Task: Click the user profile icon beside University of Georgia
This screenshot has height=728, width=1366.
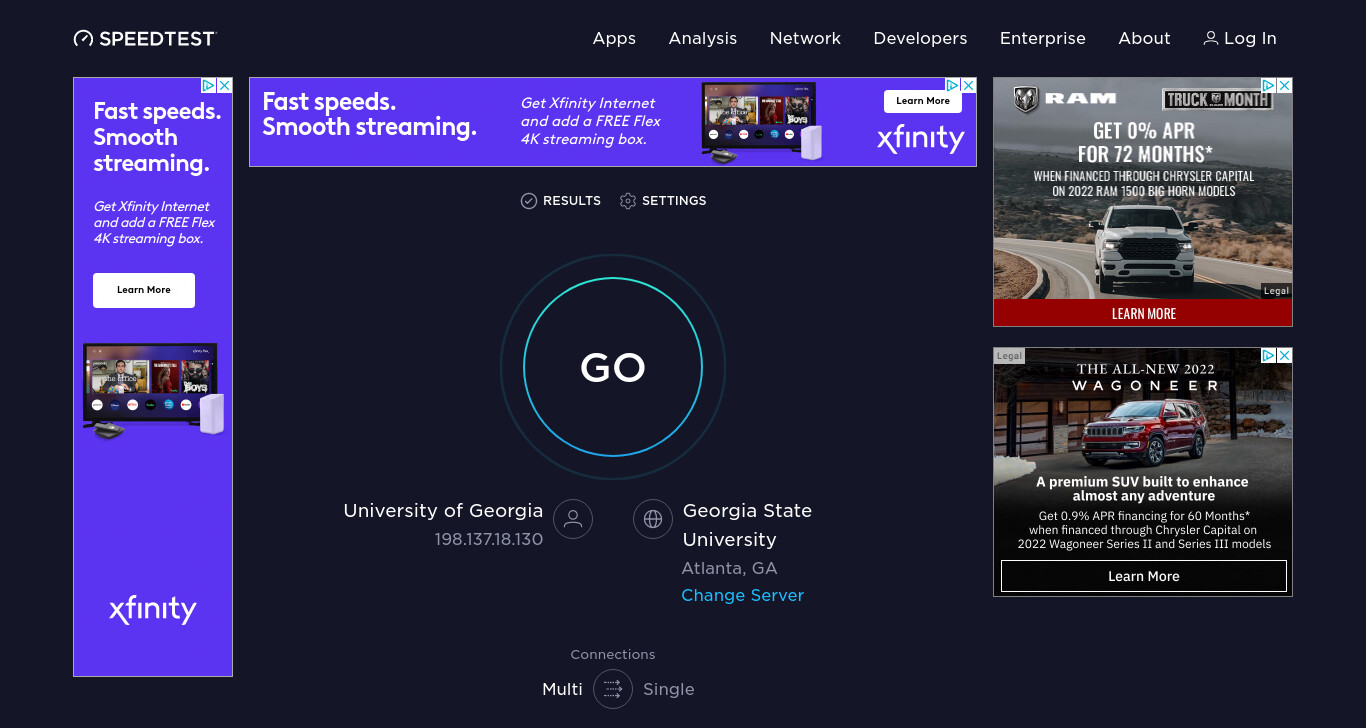Action: 573,519
